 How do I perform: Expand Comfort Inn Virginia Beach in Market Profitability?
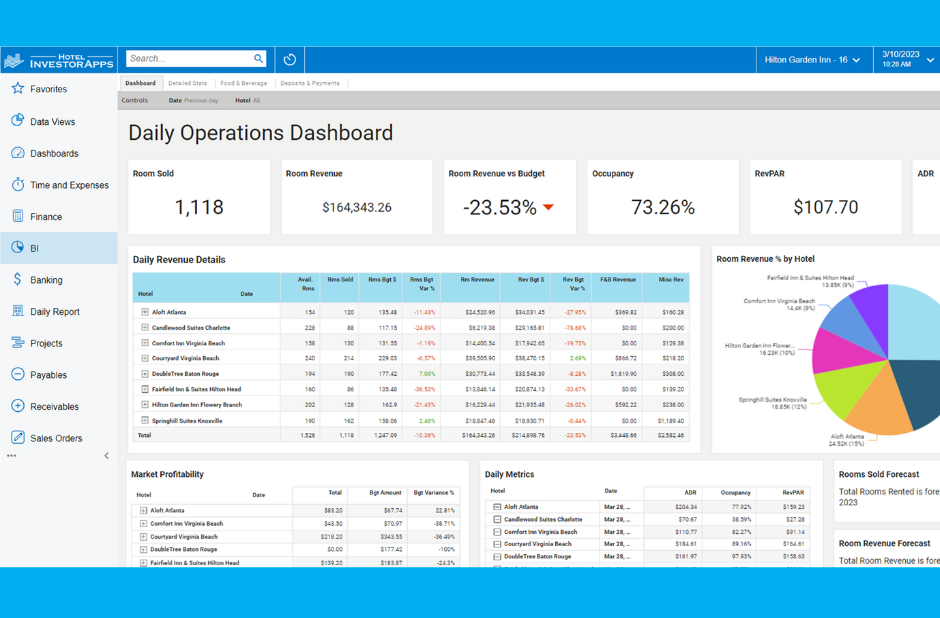click(143, 523)
